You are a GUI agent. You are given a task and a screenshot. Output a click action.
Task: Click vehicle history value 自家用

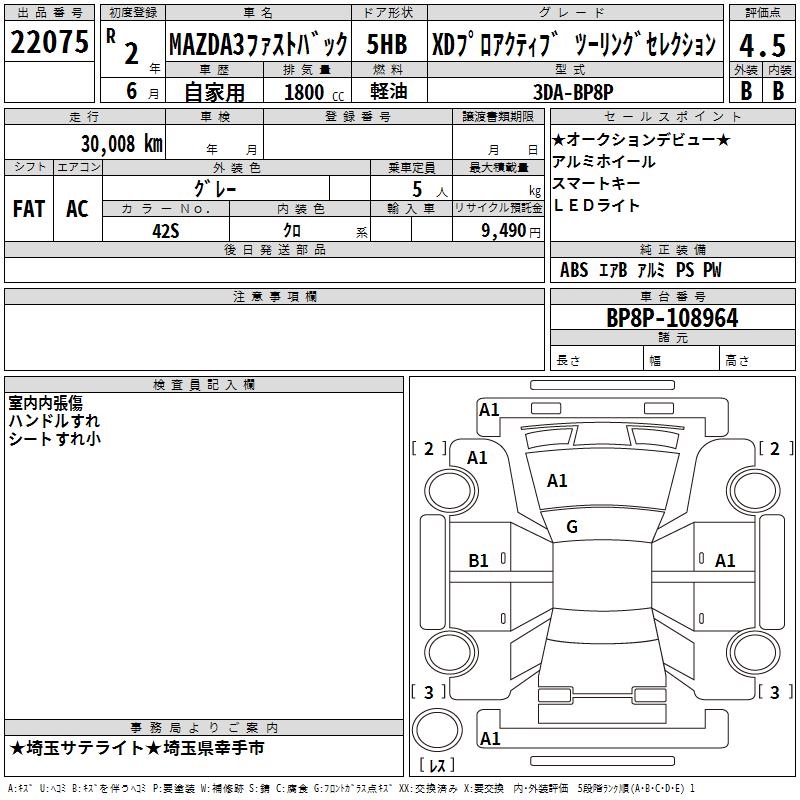(x=214, y=92)
